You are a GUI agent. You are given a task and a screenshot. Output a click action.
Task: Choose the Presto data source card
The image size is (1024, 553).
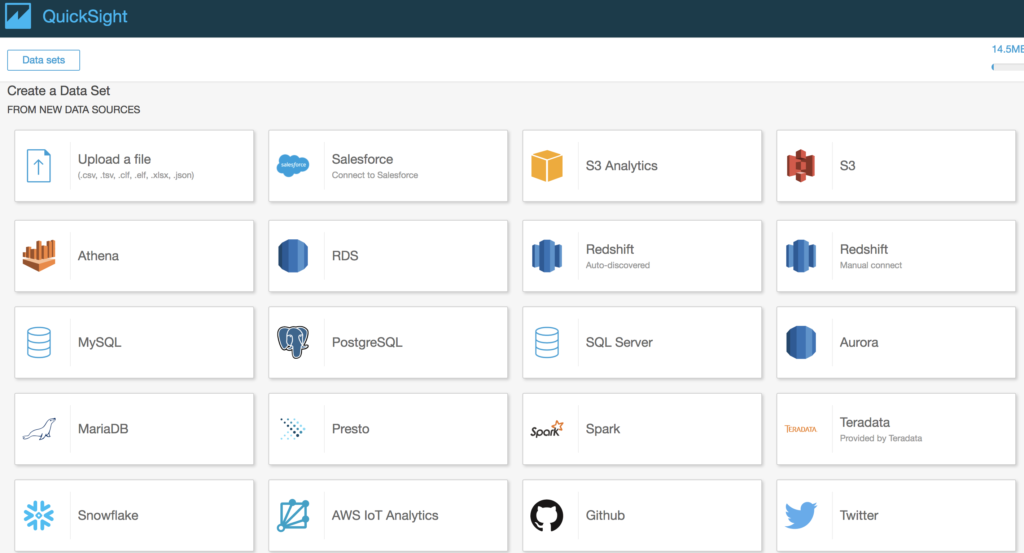(x=388, y=429)
